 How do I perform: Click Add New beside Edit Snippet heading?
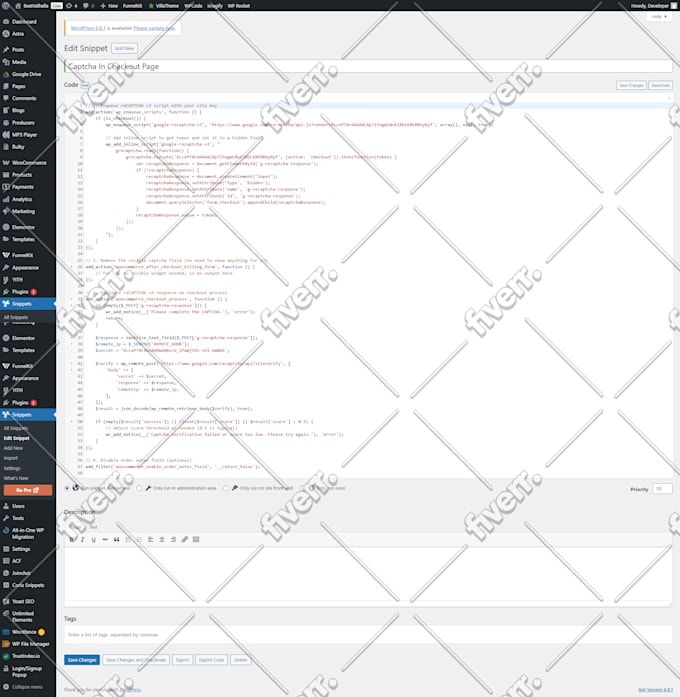124,48
